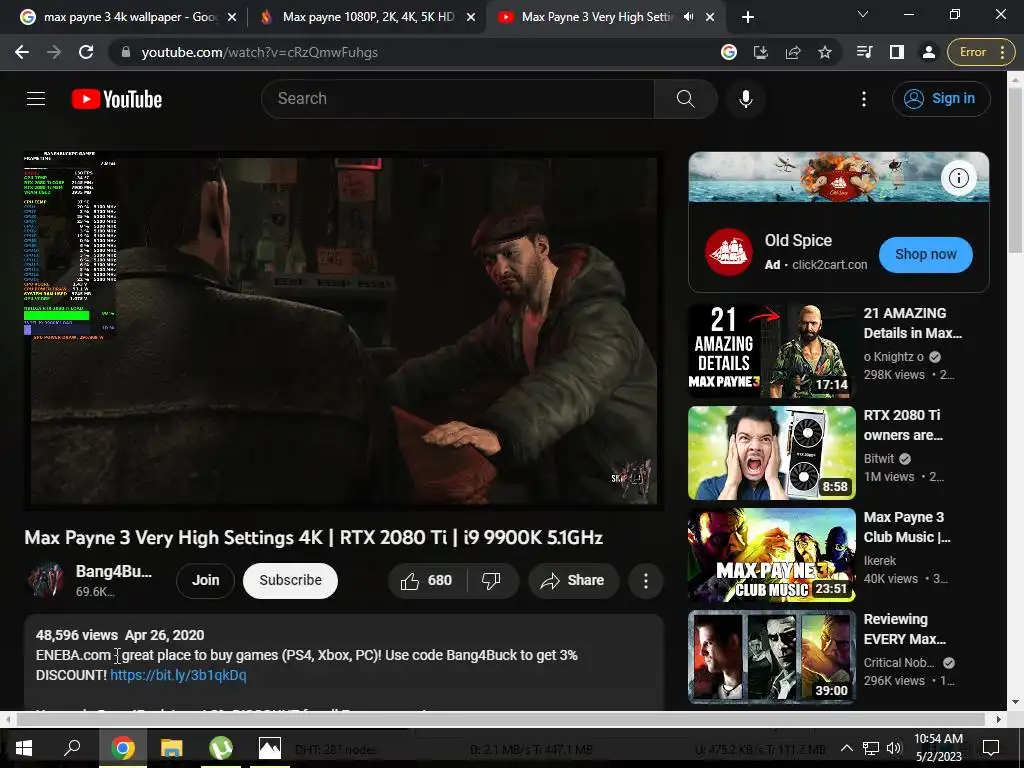Screen dimensions: 1024x768
Task: Open volume control in system tray
Action: point(894,748)
